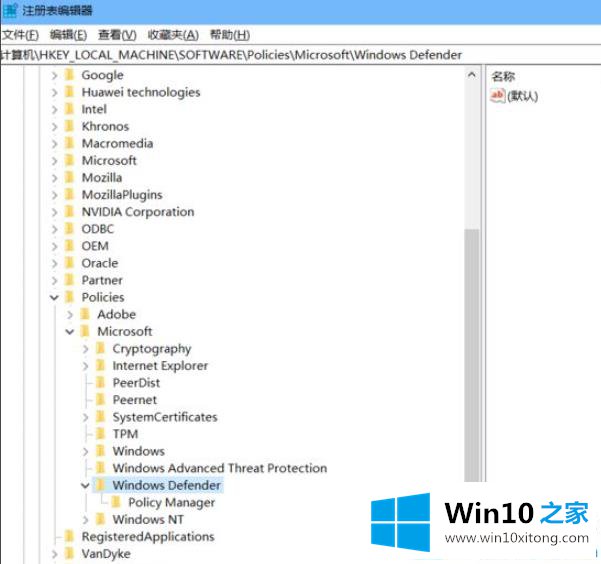
Task: Open the 收藏夹(A) menu
Action: pos(173,35)
